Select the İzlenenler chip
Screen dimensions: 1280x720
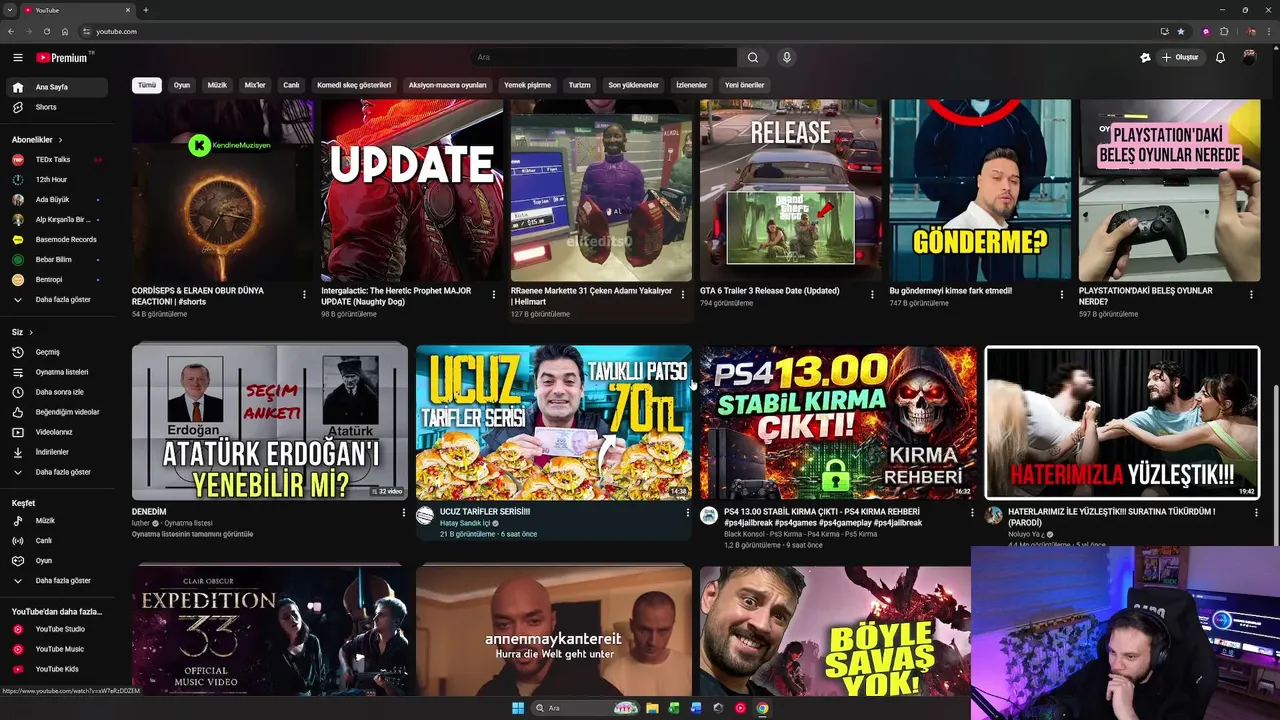pos(692,85)
